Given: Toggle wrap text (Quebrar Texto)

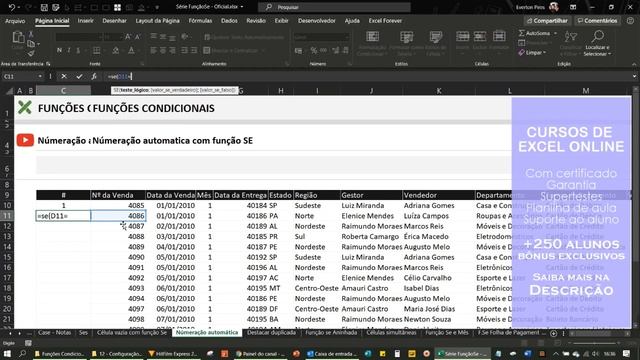Looking at the screenshot, I should [x=244, y=37].
